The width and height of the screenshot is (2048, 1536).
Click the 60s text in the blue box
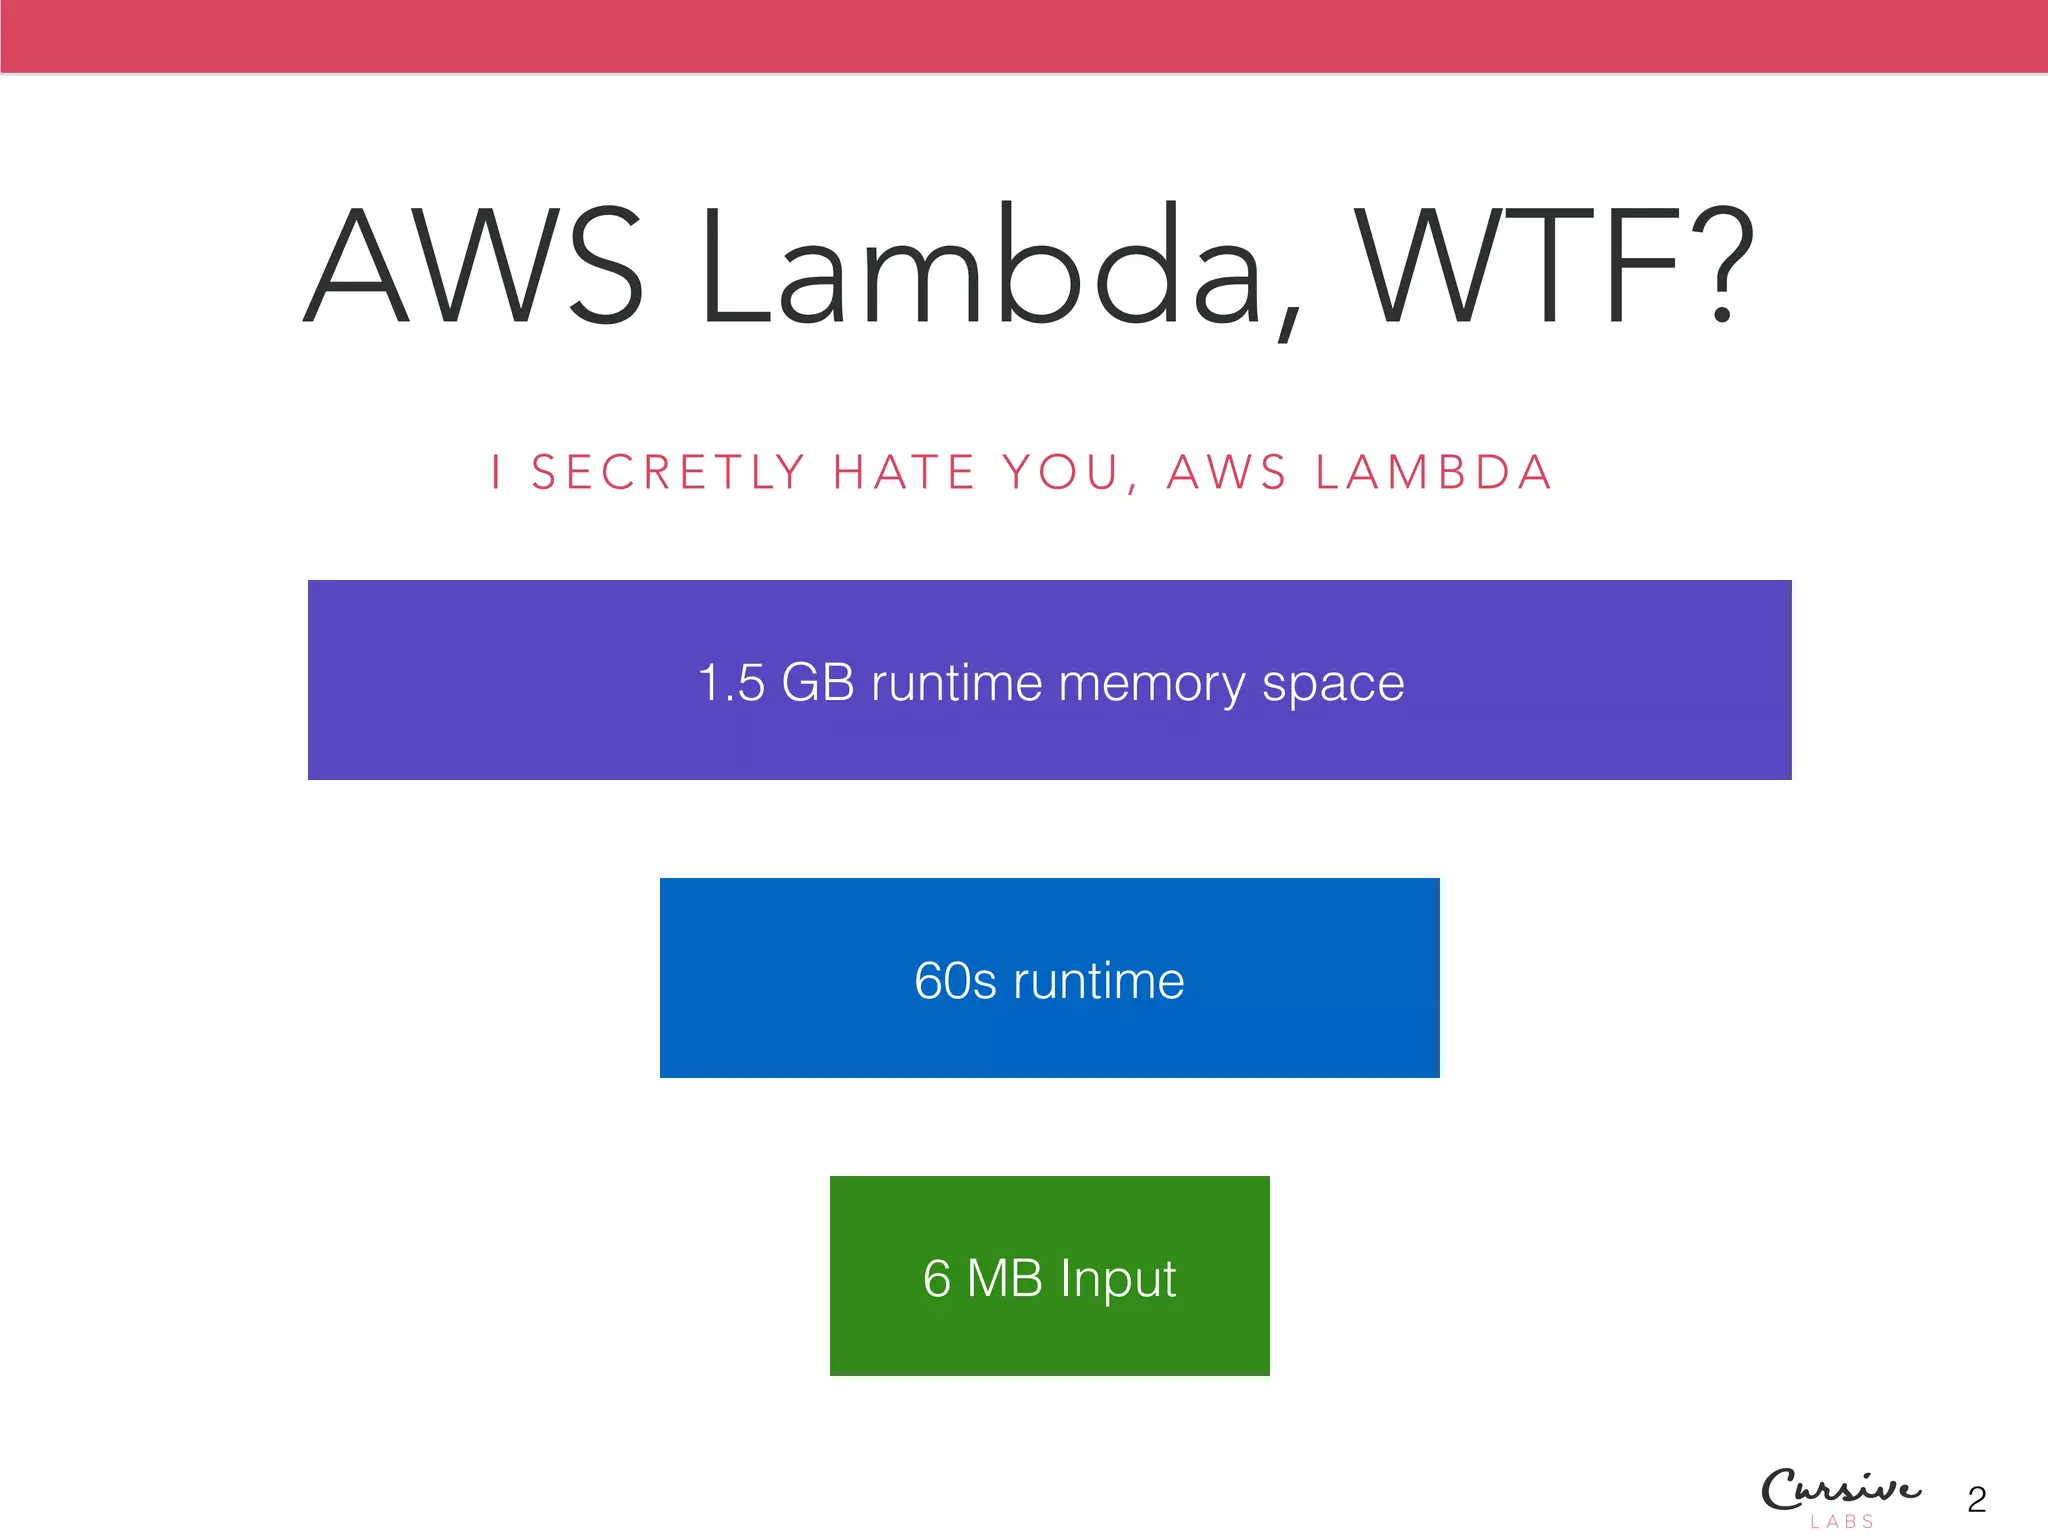tap(955, 980)
